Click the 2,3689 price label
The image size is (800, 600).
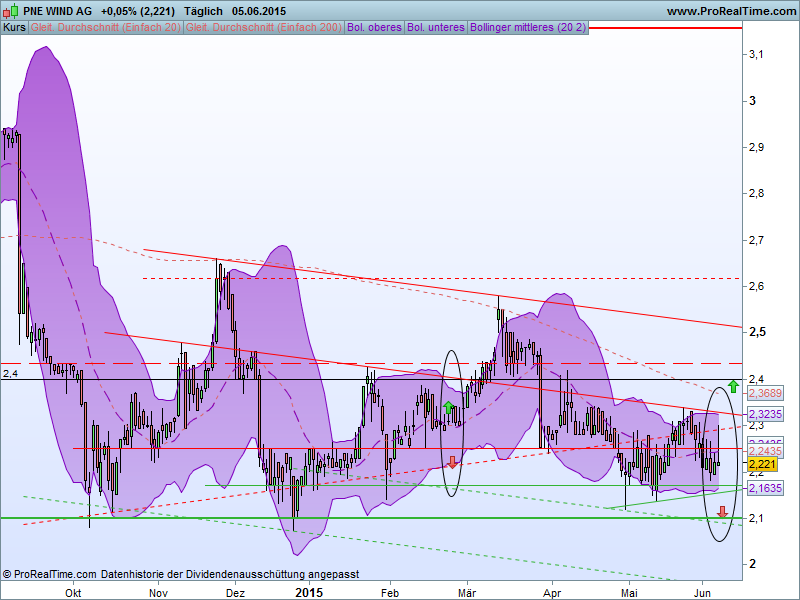[x=765, y=393]
